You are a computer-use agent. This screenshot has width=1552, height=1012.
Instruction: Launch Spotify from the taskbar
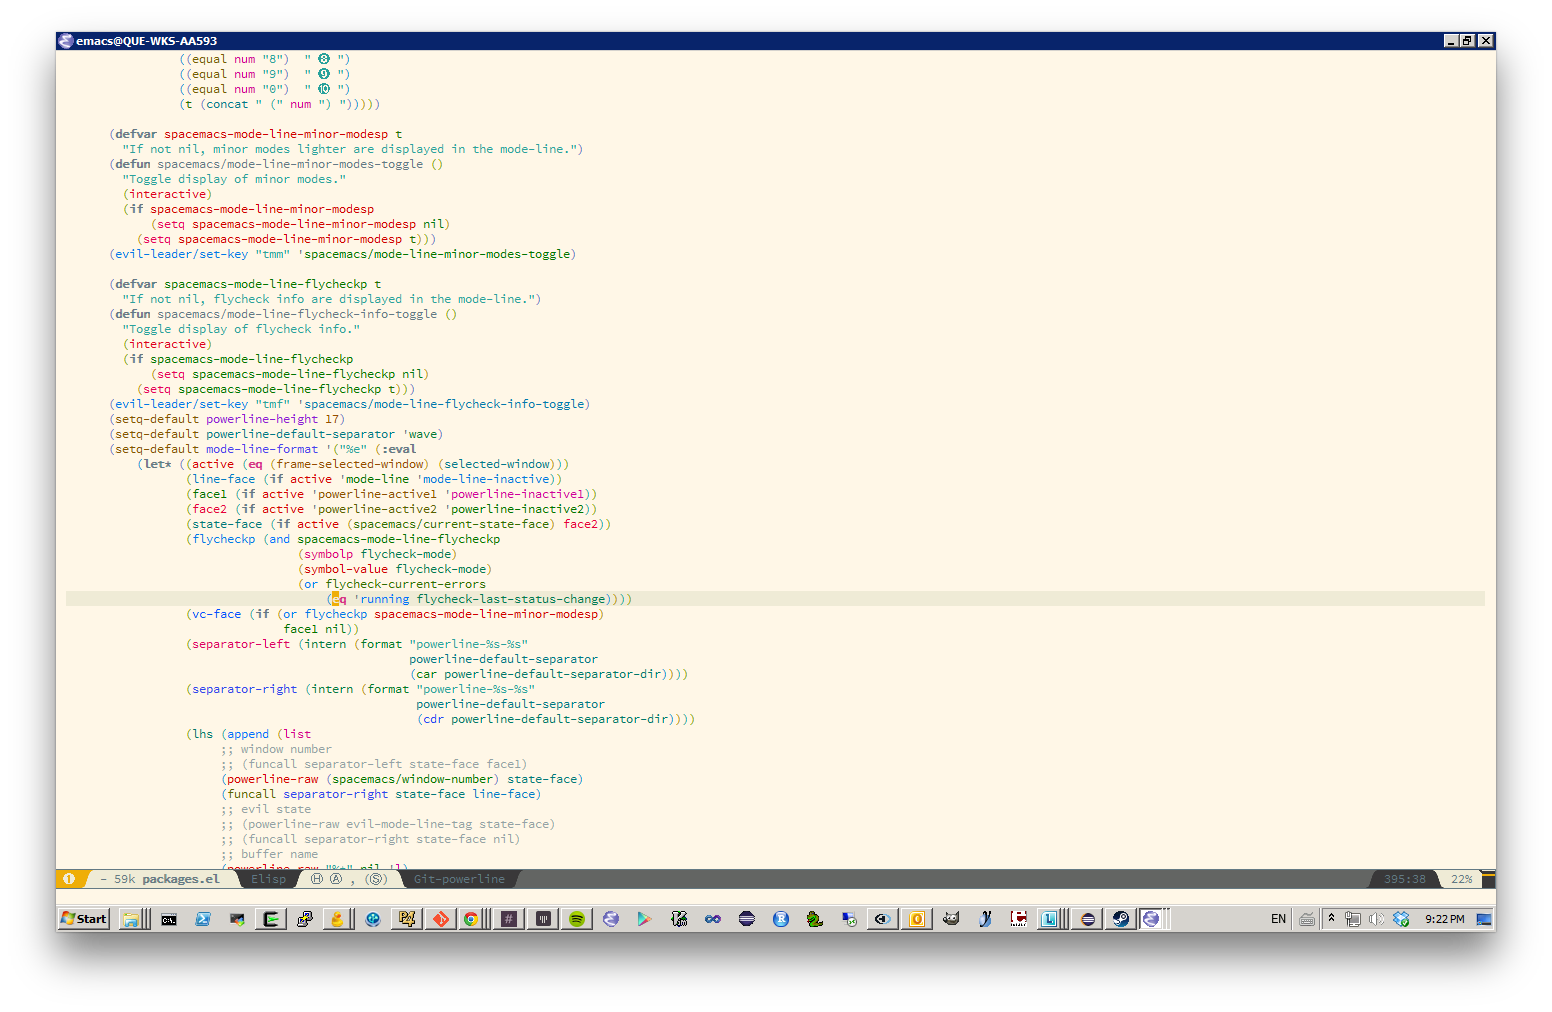577,918
